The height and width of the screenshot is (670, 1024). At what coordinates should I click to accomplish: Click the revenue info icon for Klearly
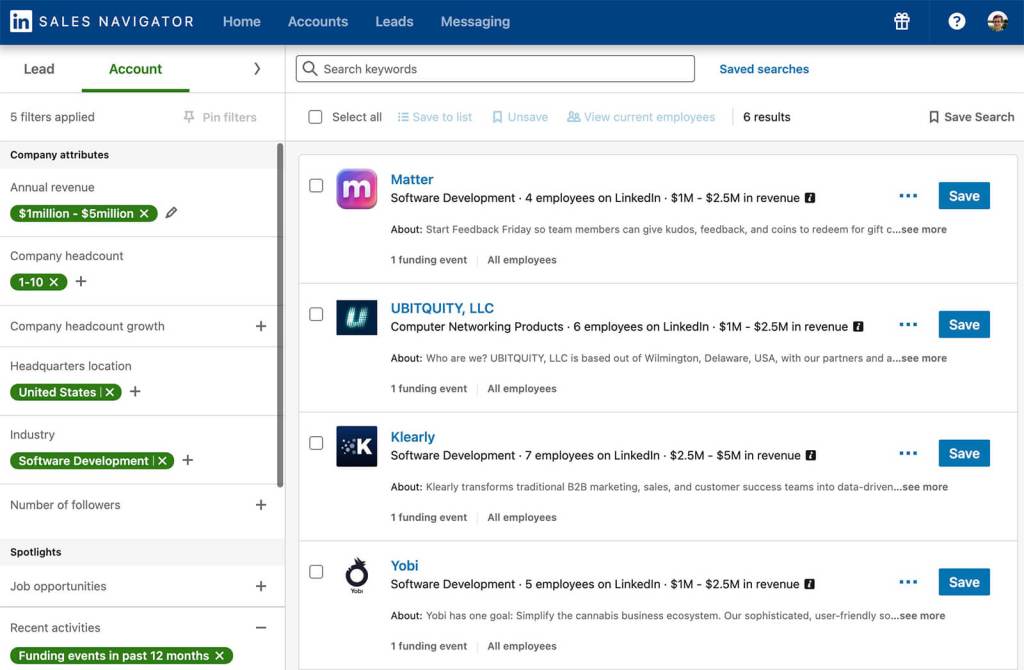(810, 455)
